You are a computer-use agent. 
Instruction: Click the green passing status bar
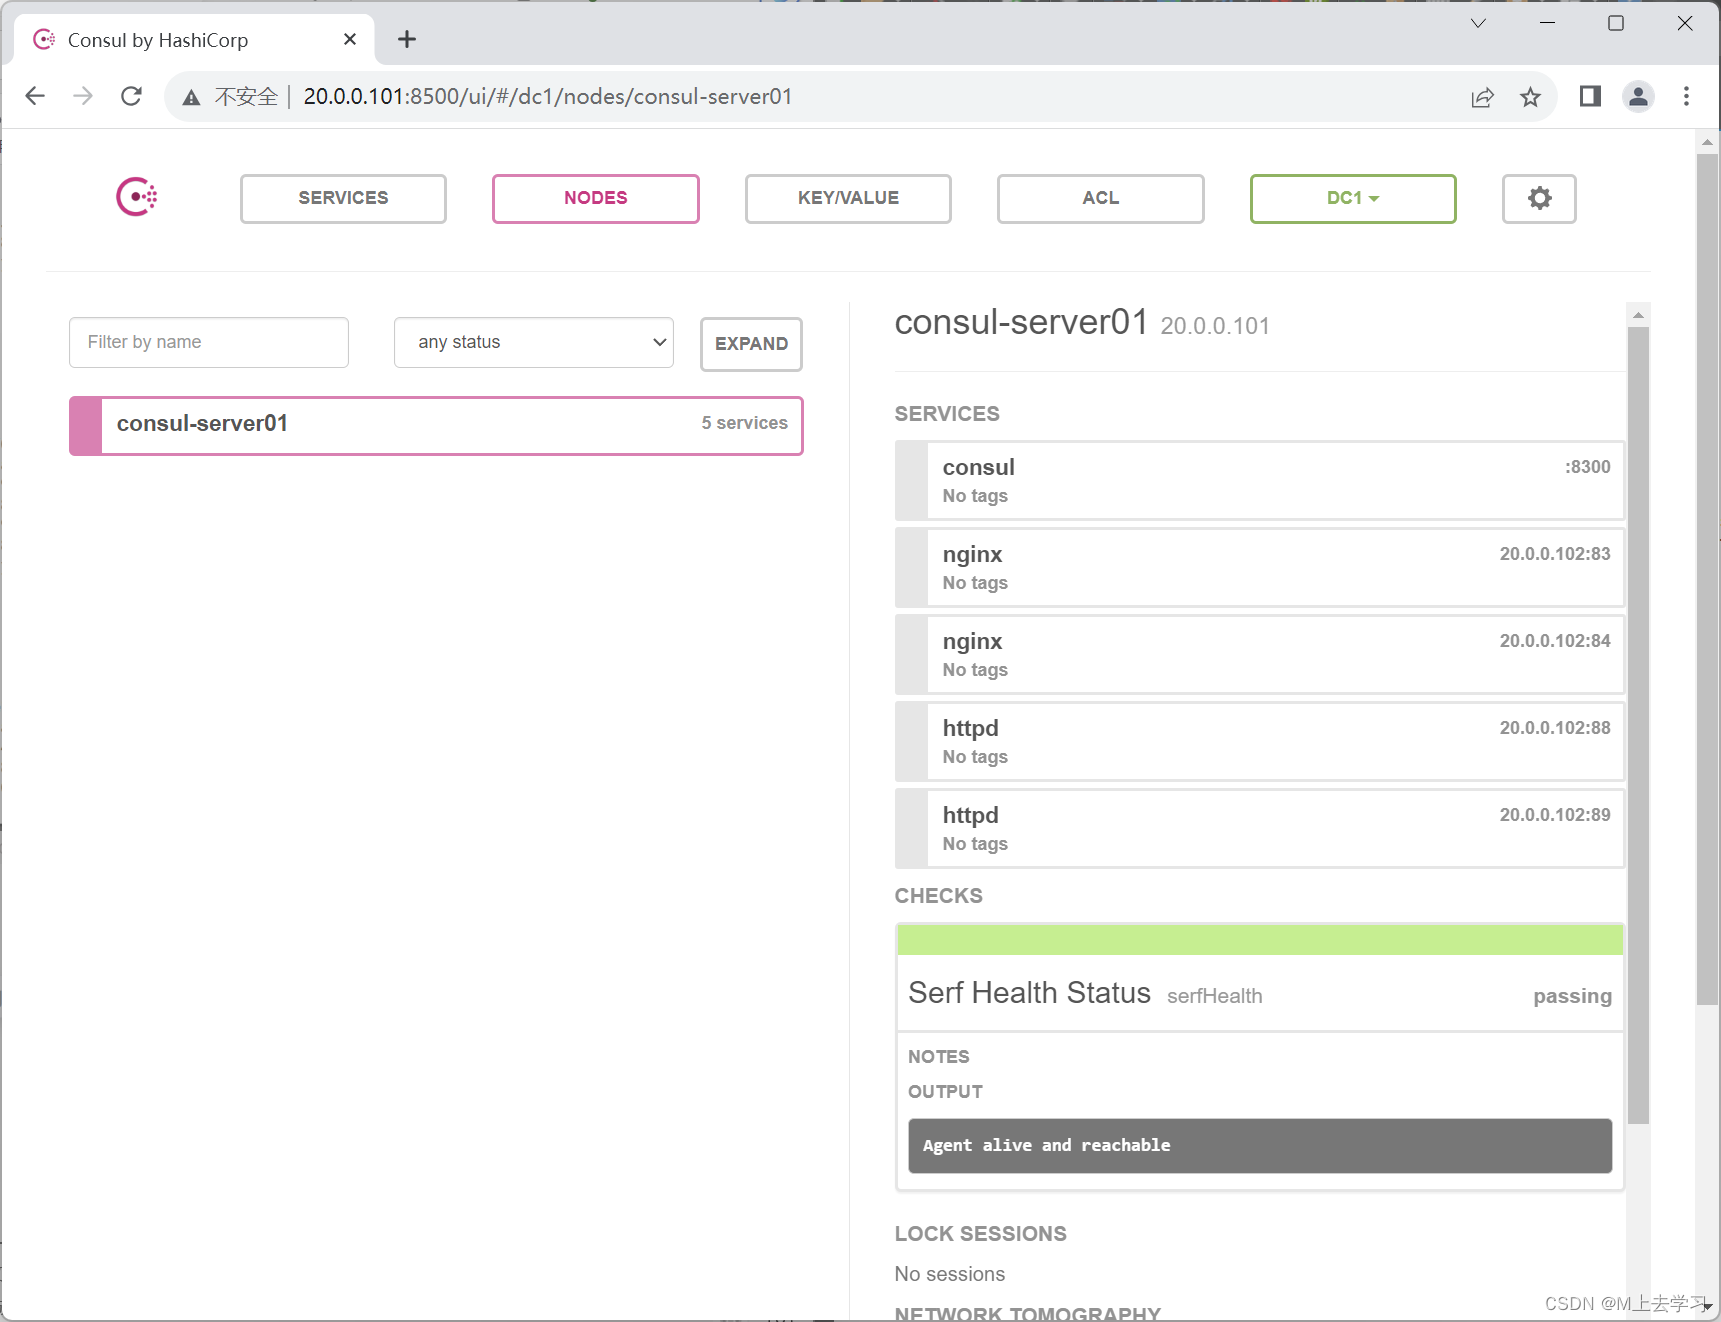tap(1260, 940)
